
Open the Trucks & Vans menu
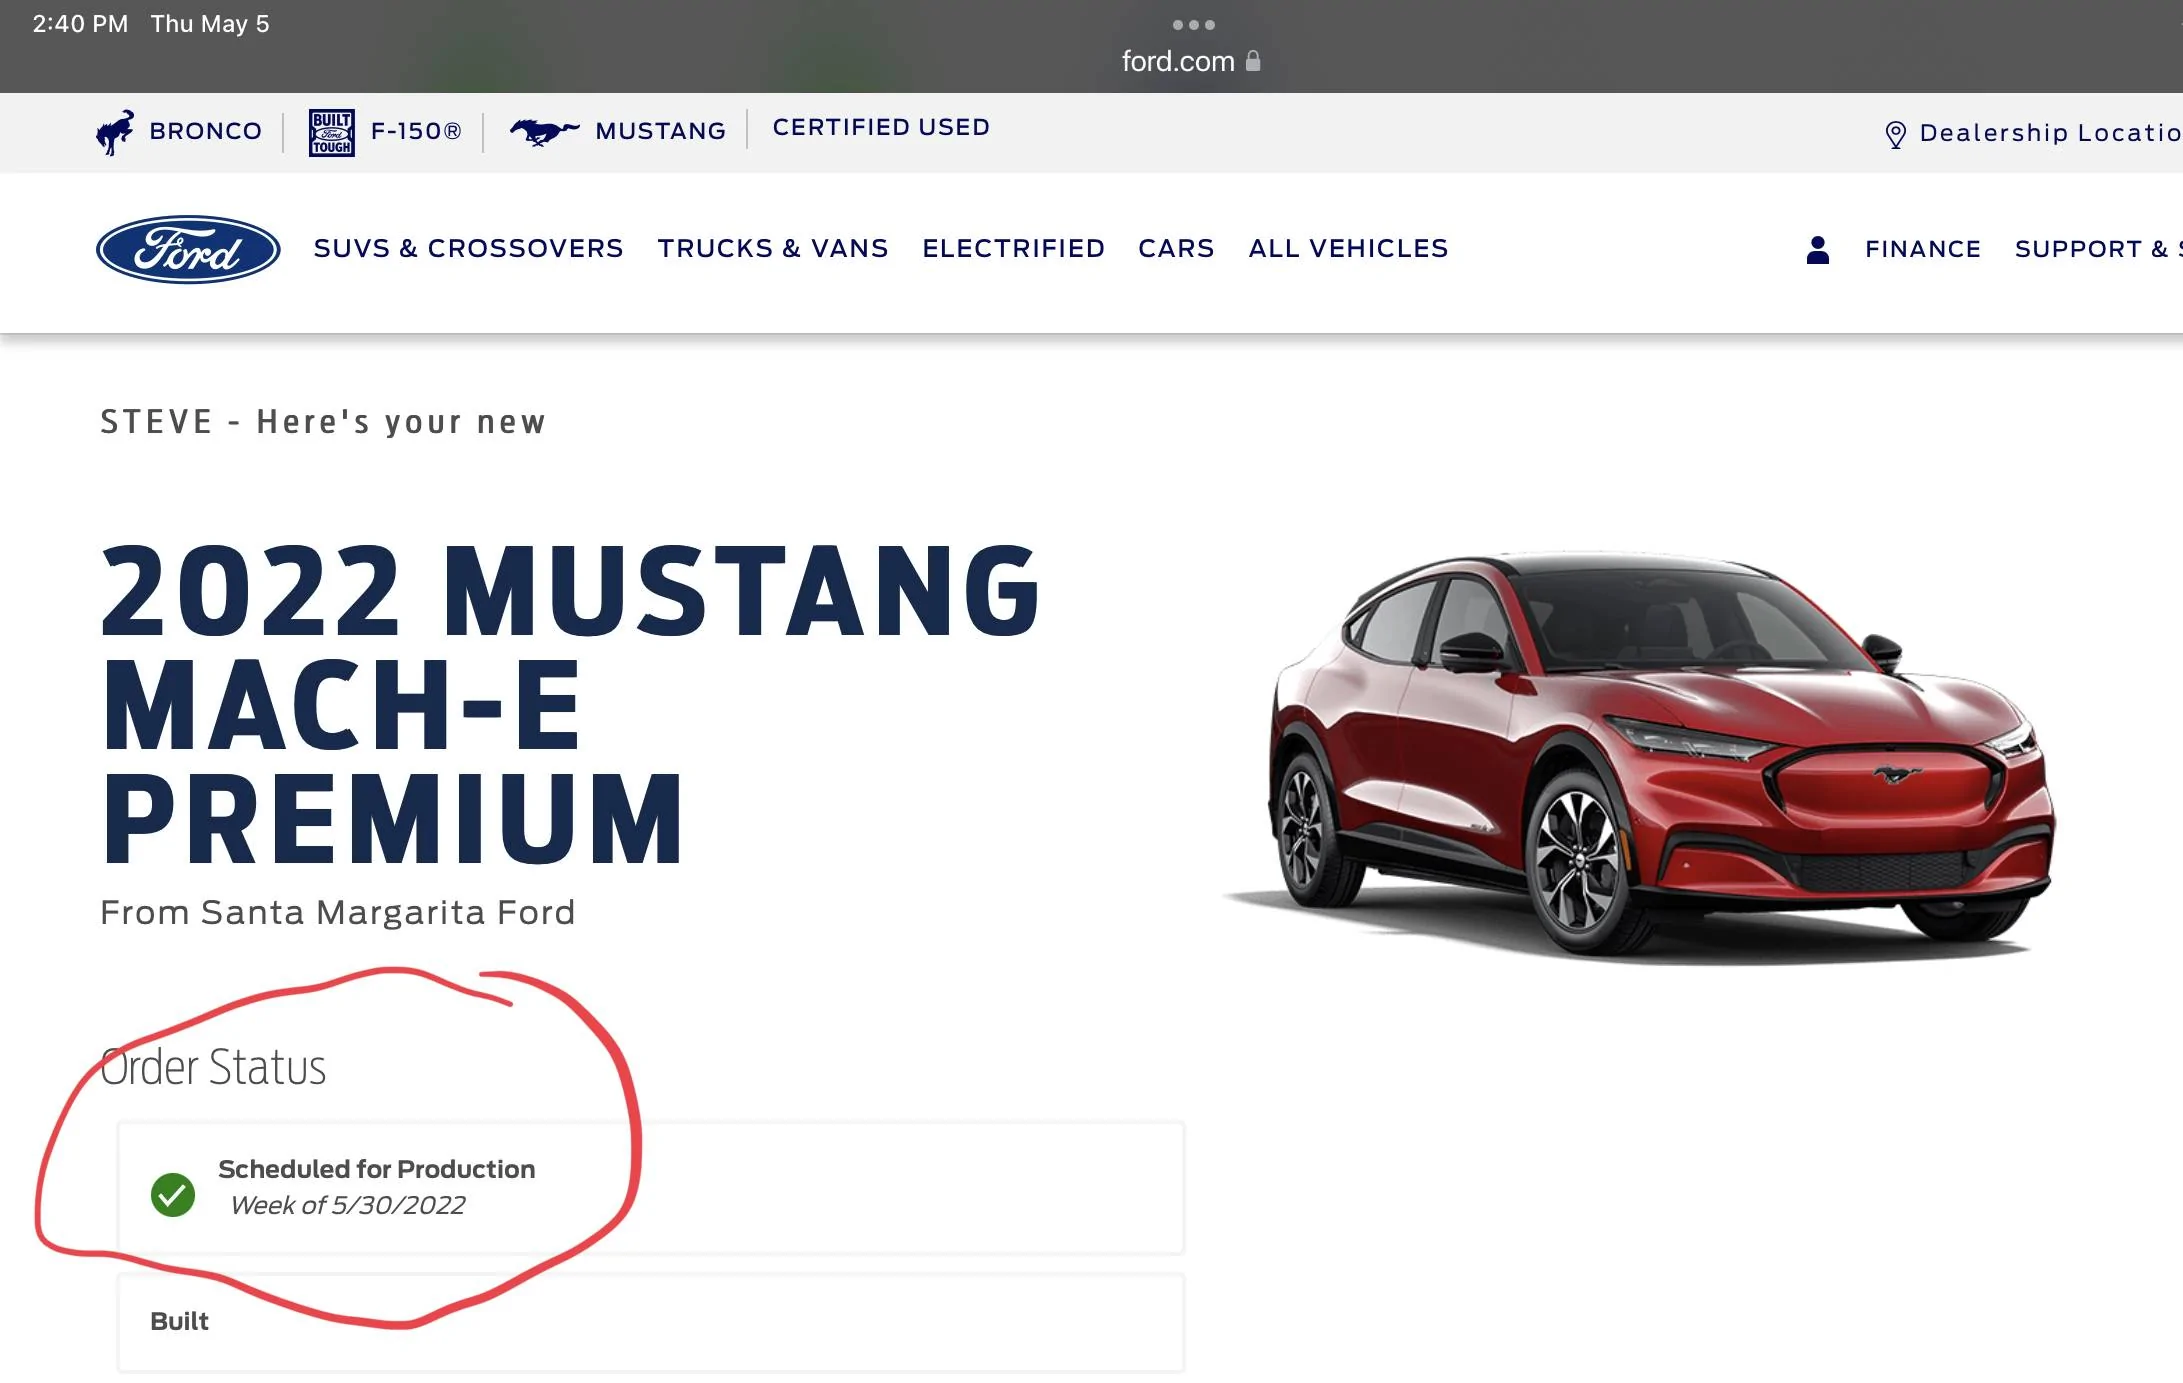773,248
